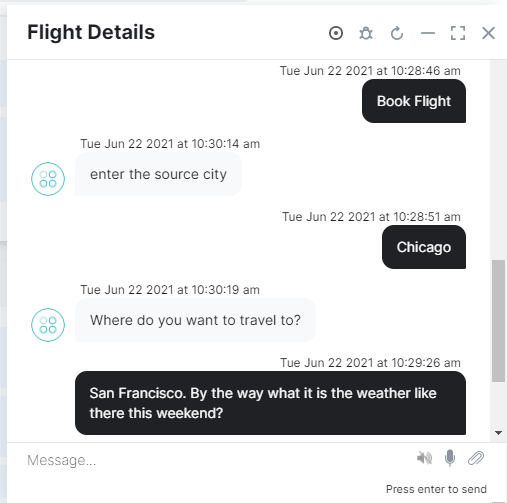Click bot avatar beside travel question
The image size is (507, 503).
pyautogui.click(x=48, y=325)
